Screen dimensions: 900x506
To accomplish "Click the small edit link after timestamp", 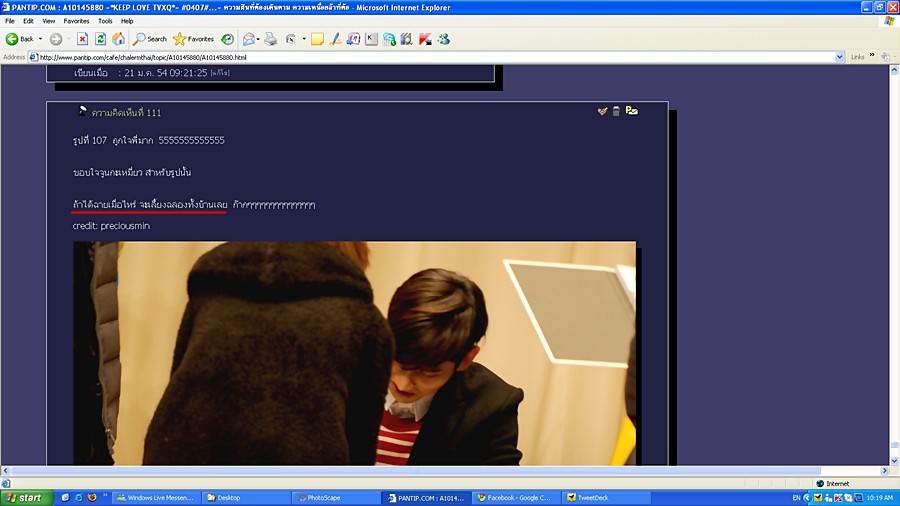I will pos(220,73).
